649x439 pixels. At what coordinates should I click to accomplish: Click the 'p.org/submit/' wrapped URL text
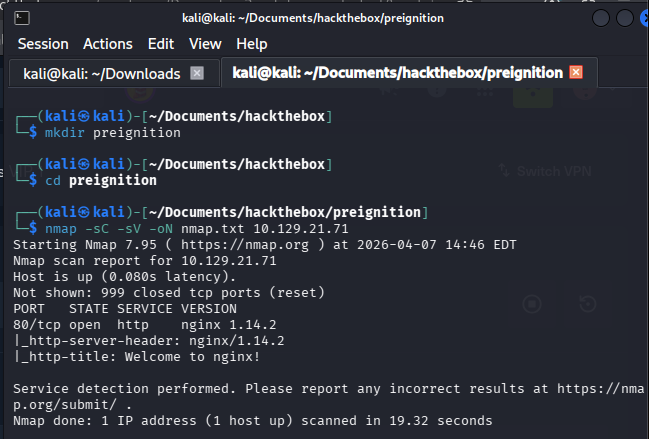pyautogui.click(x=65, y=405)
